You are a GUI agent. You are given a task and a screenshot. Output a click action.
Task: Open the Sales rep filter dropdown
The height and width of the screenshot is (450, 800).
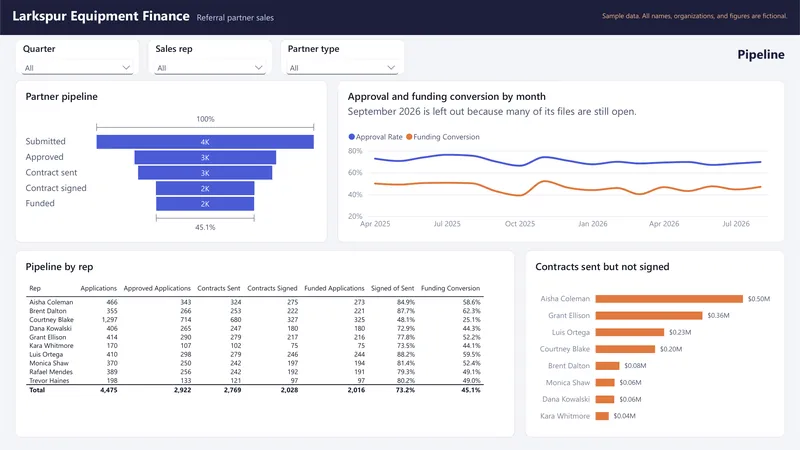pos(209,67)
